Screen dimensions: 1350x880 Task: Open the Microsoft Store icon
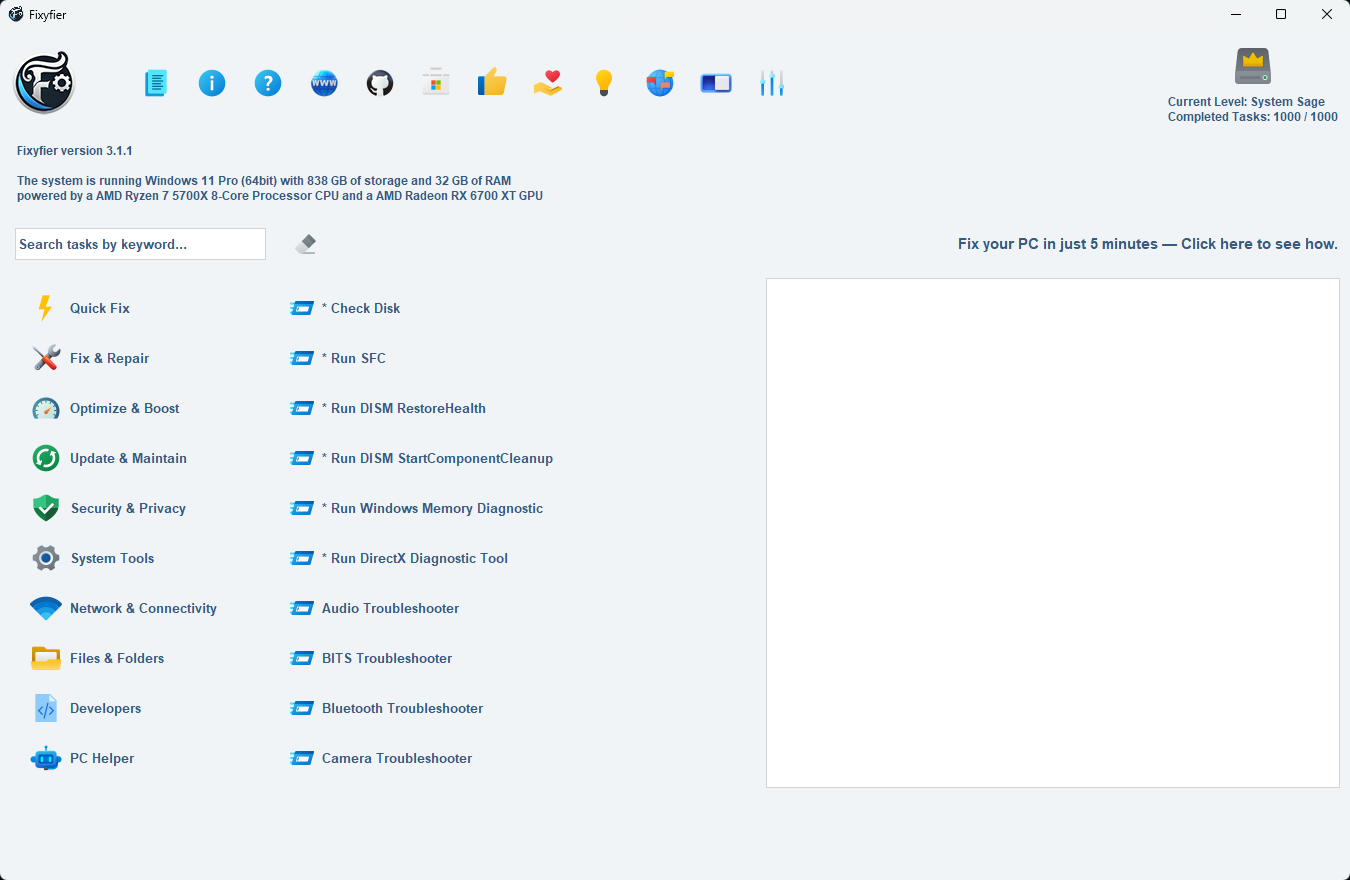click(436, 82)
